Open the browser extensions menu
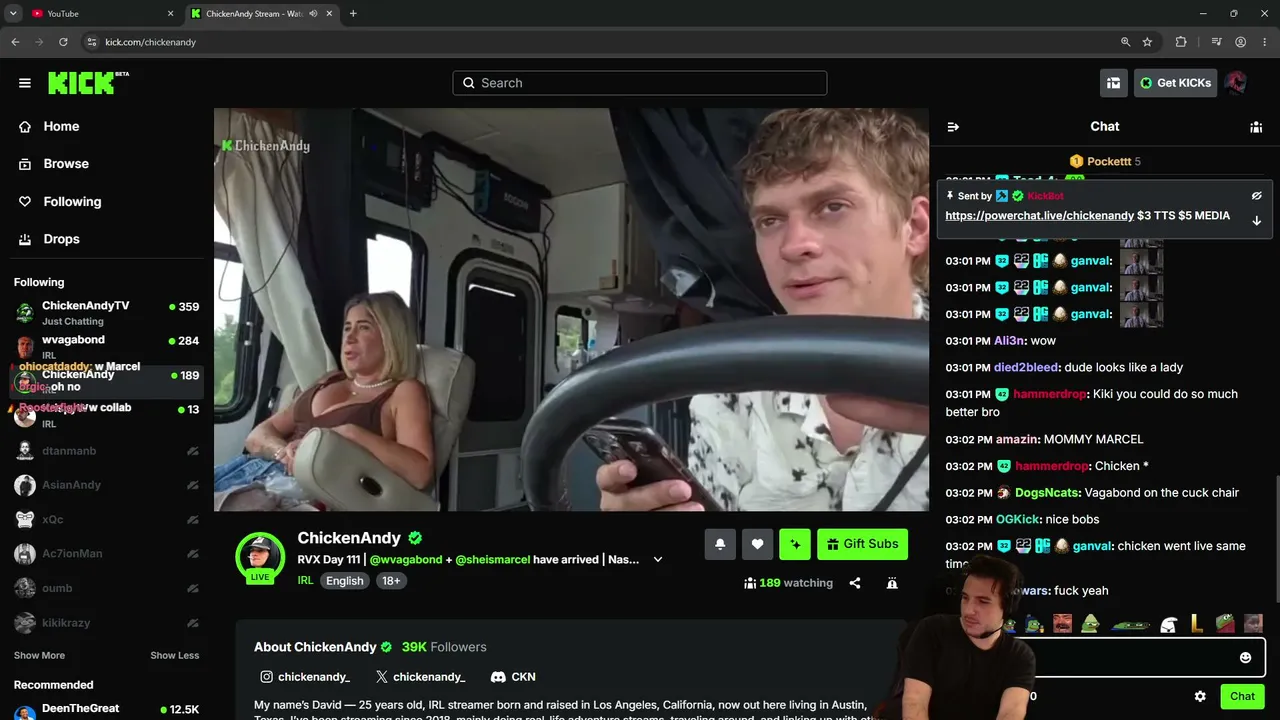Viewport: 1280px width, 720px height. click(1181, 42)
